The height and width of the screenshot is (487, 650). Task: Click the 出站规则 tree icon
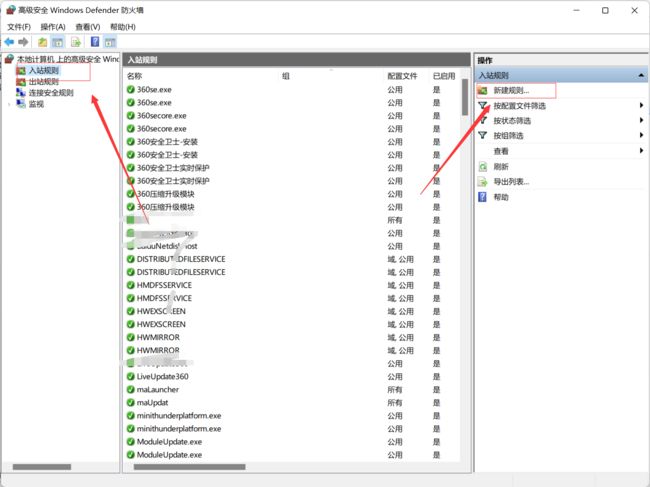(x=21, y=82)
